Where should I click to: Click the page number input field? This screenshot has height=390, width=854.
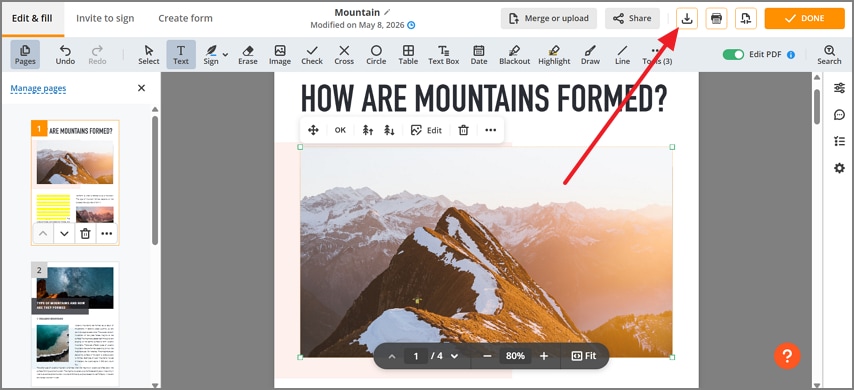[x=416, y=356]
